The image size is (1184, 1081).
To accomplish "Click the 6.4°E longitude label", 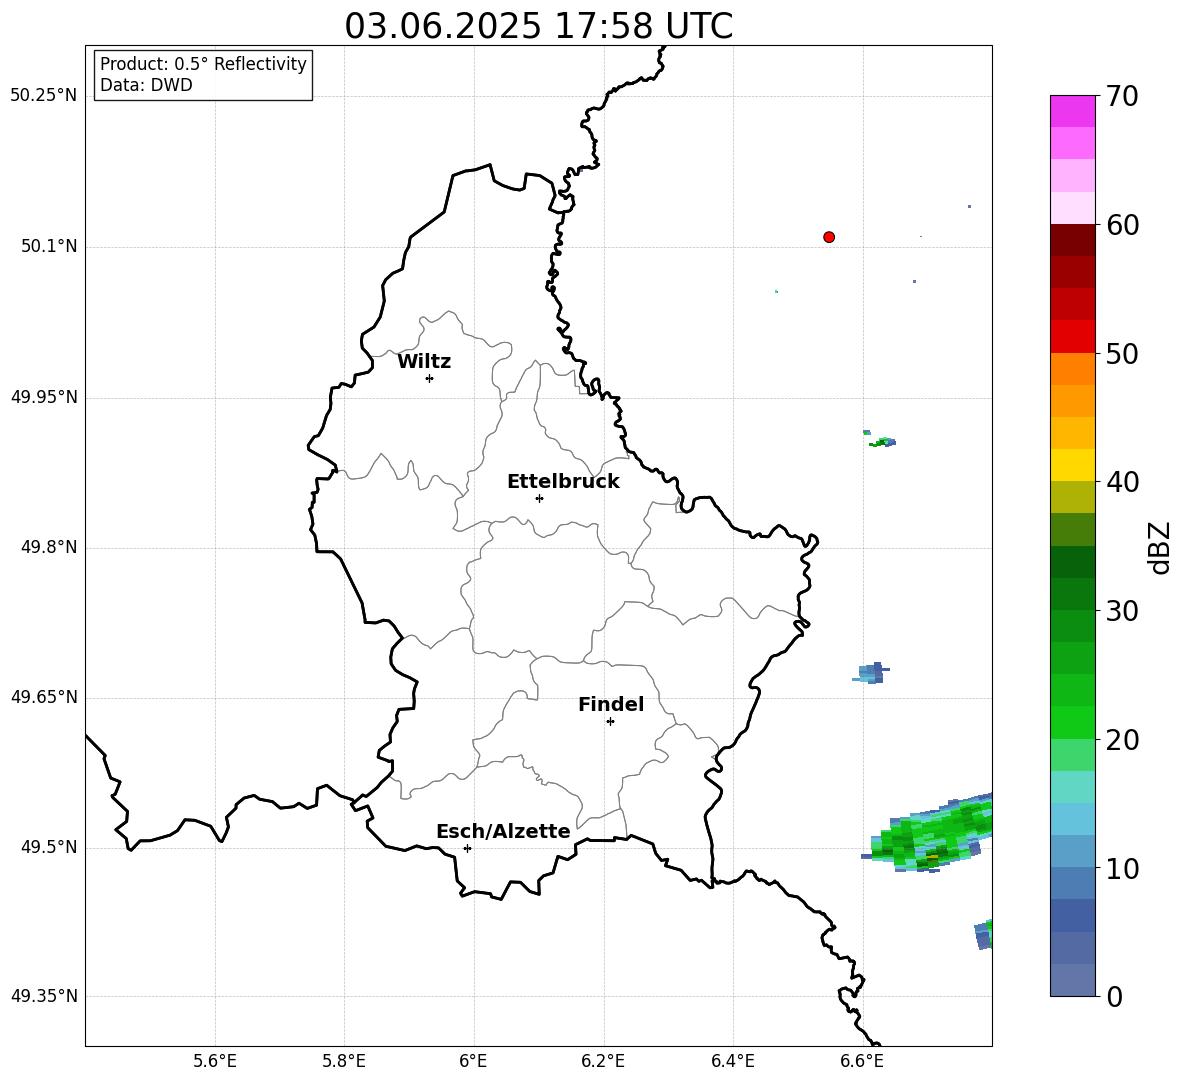I will (732, 1061).
